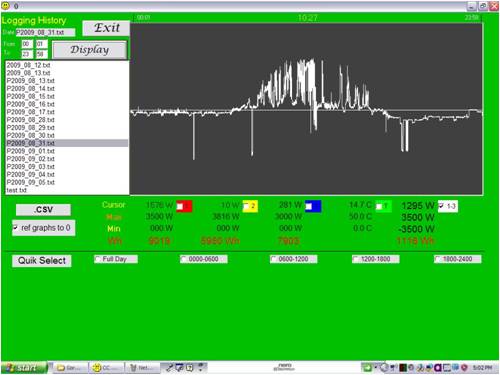The image size is (500, 375).
Task: Click the smiley face taskbar application
Action: (106, 368)
